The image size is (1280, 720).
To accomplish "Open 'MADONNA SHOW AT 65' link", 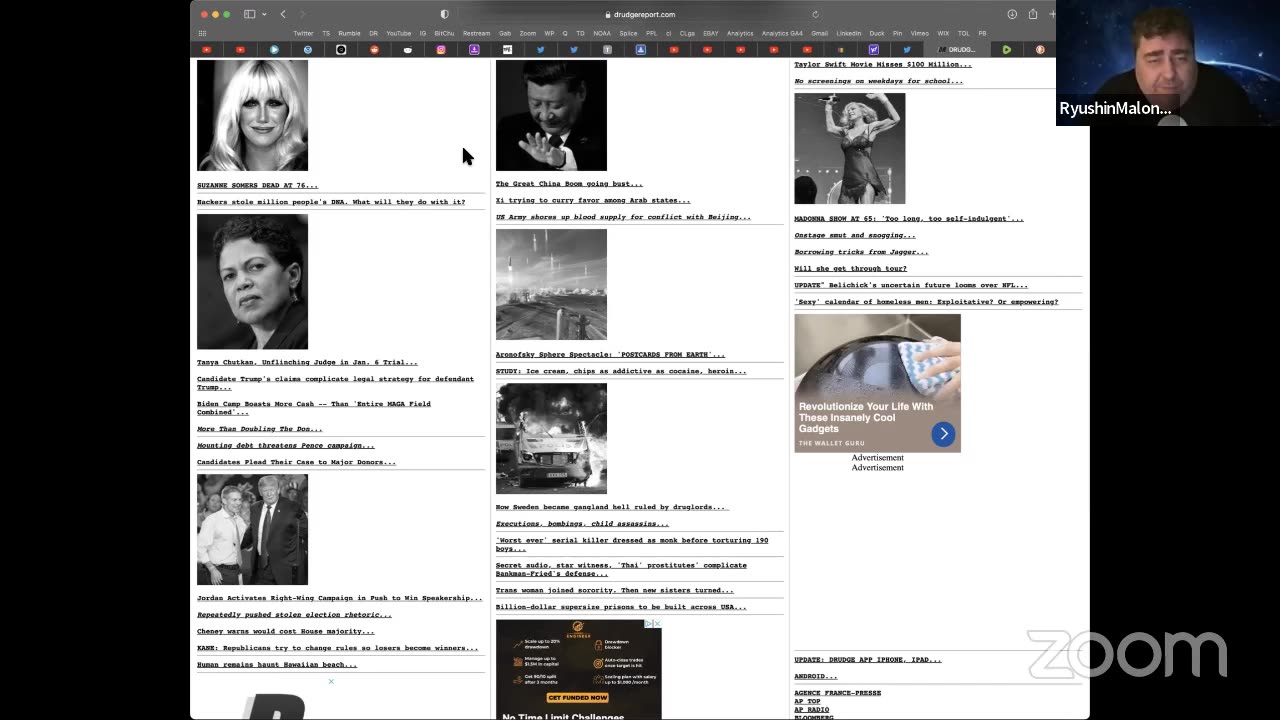I will 909,218.
